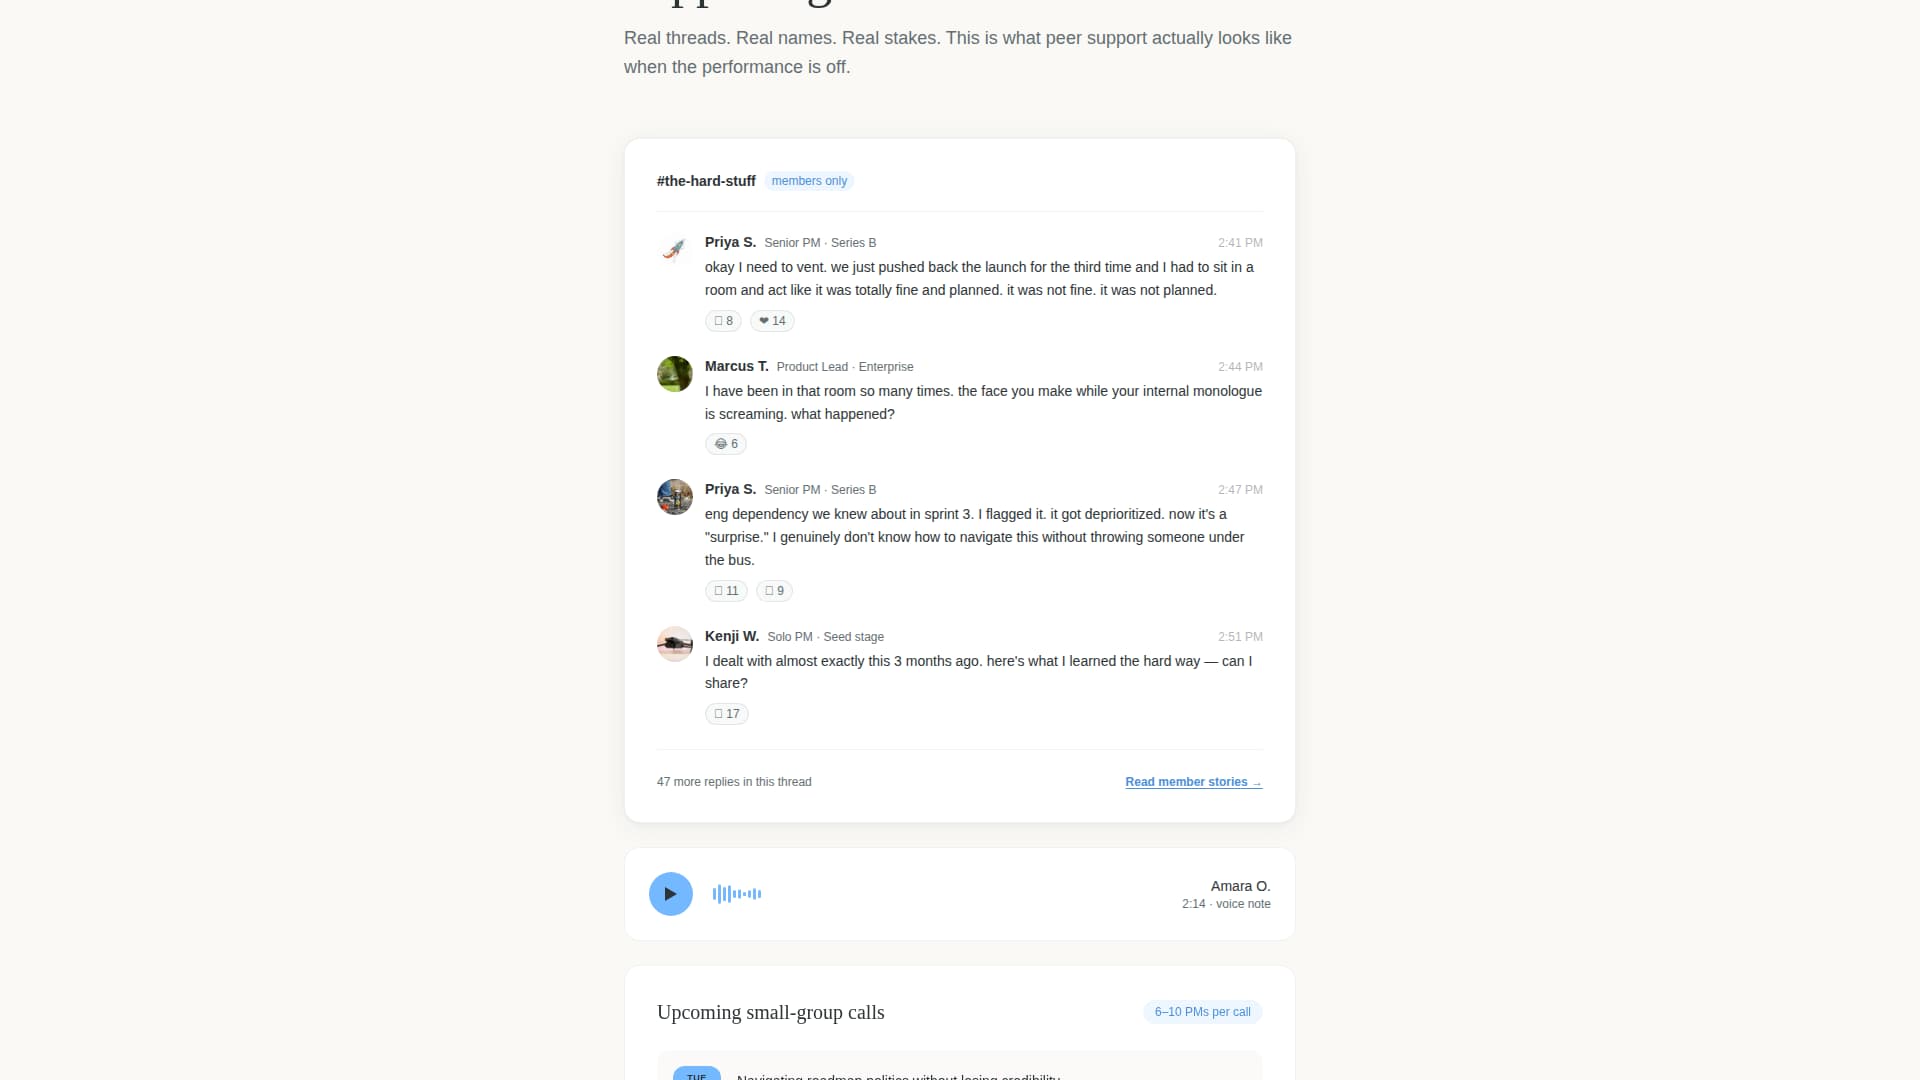Click the 9-count reaction pill beside it
Image resolution: width=1920 pixels, height=1080 pixels.
click(x=773, y=590)
